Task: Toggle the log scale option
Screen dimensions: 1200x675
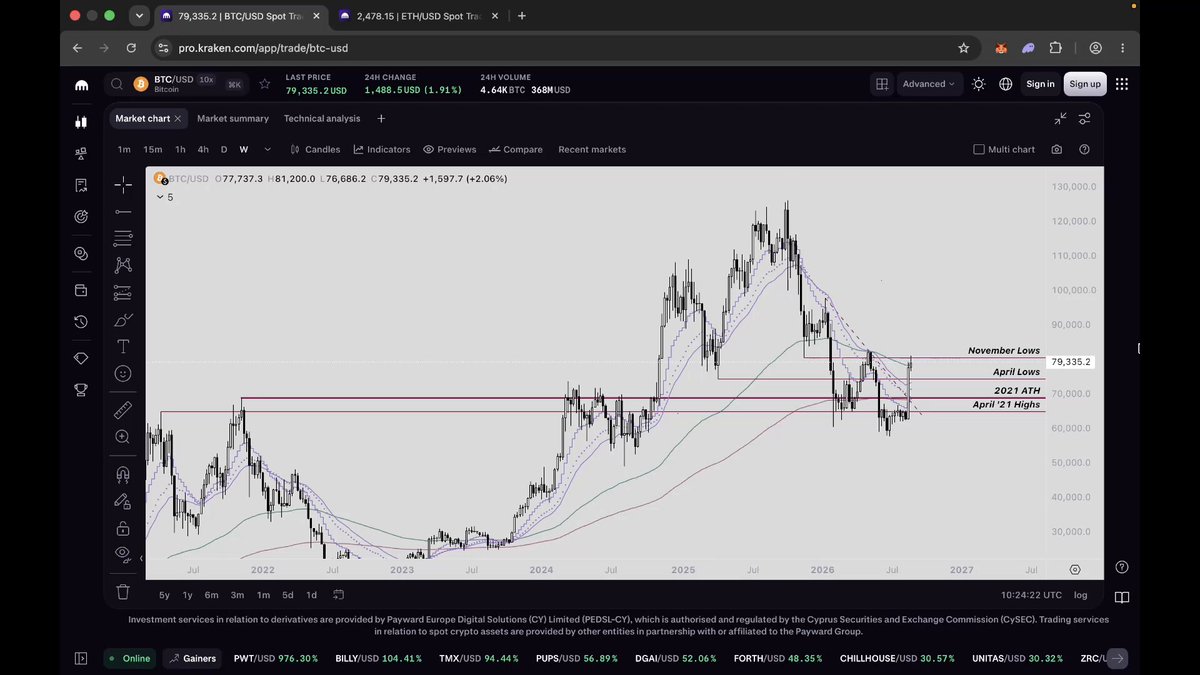Action: [x=1080, y=595]
